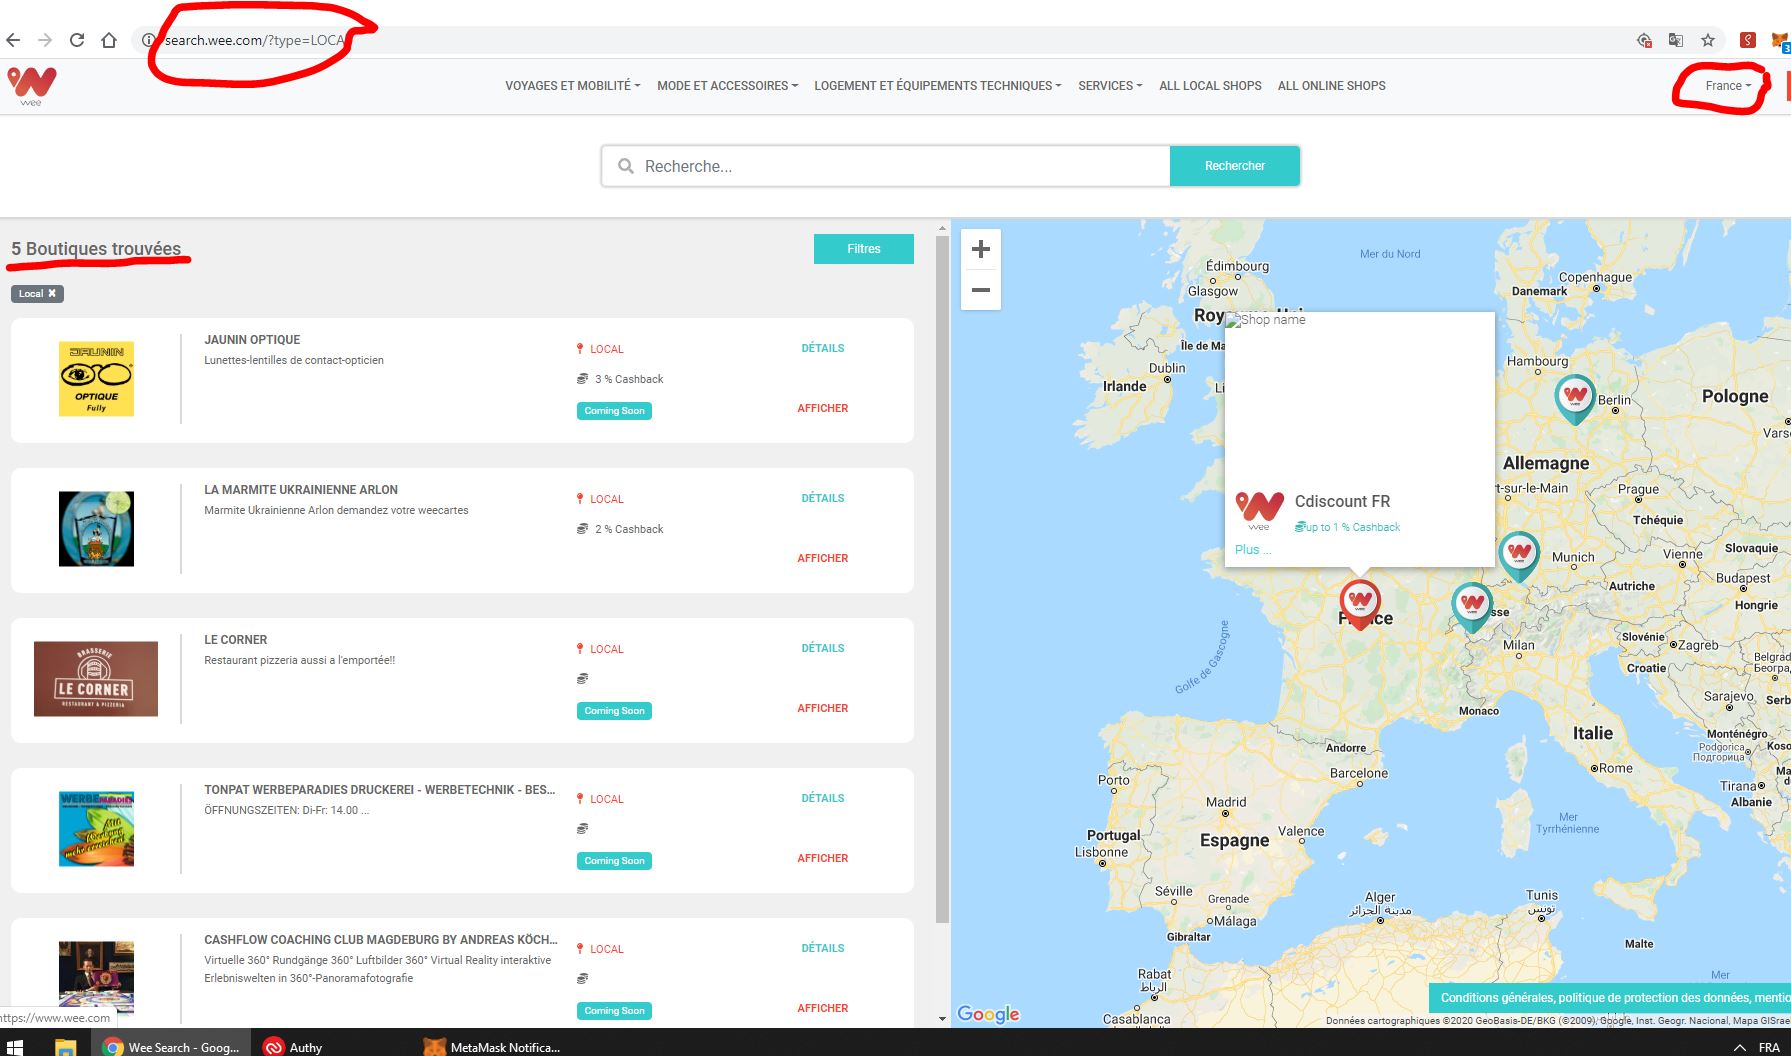This screenshot has width=1791, height=1056.
Task: Click Plus ... in Cdiscount popup
Action: (x=1253, y=549)
